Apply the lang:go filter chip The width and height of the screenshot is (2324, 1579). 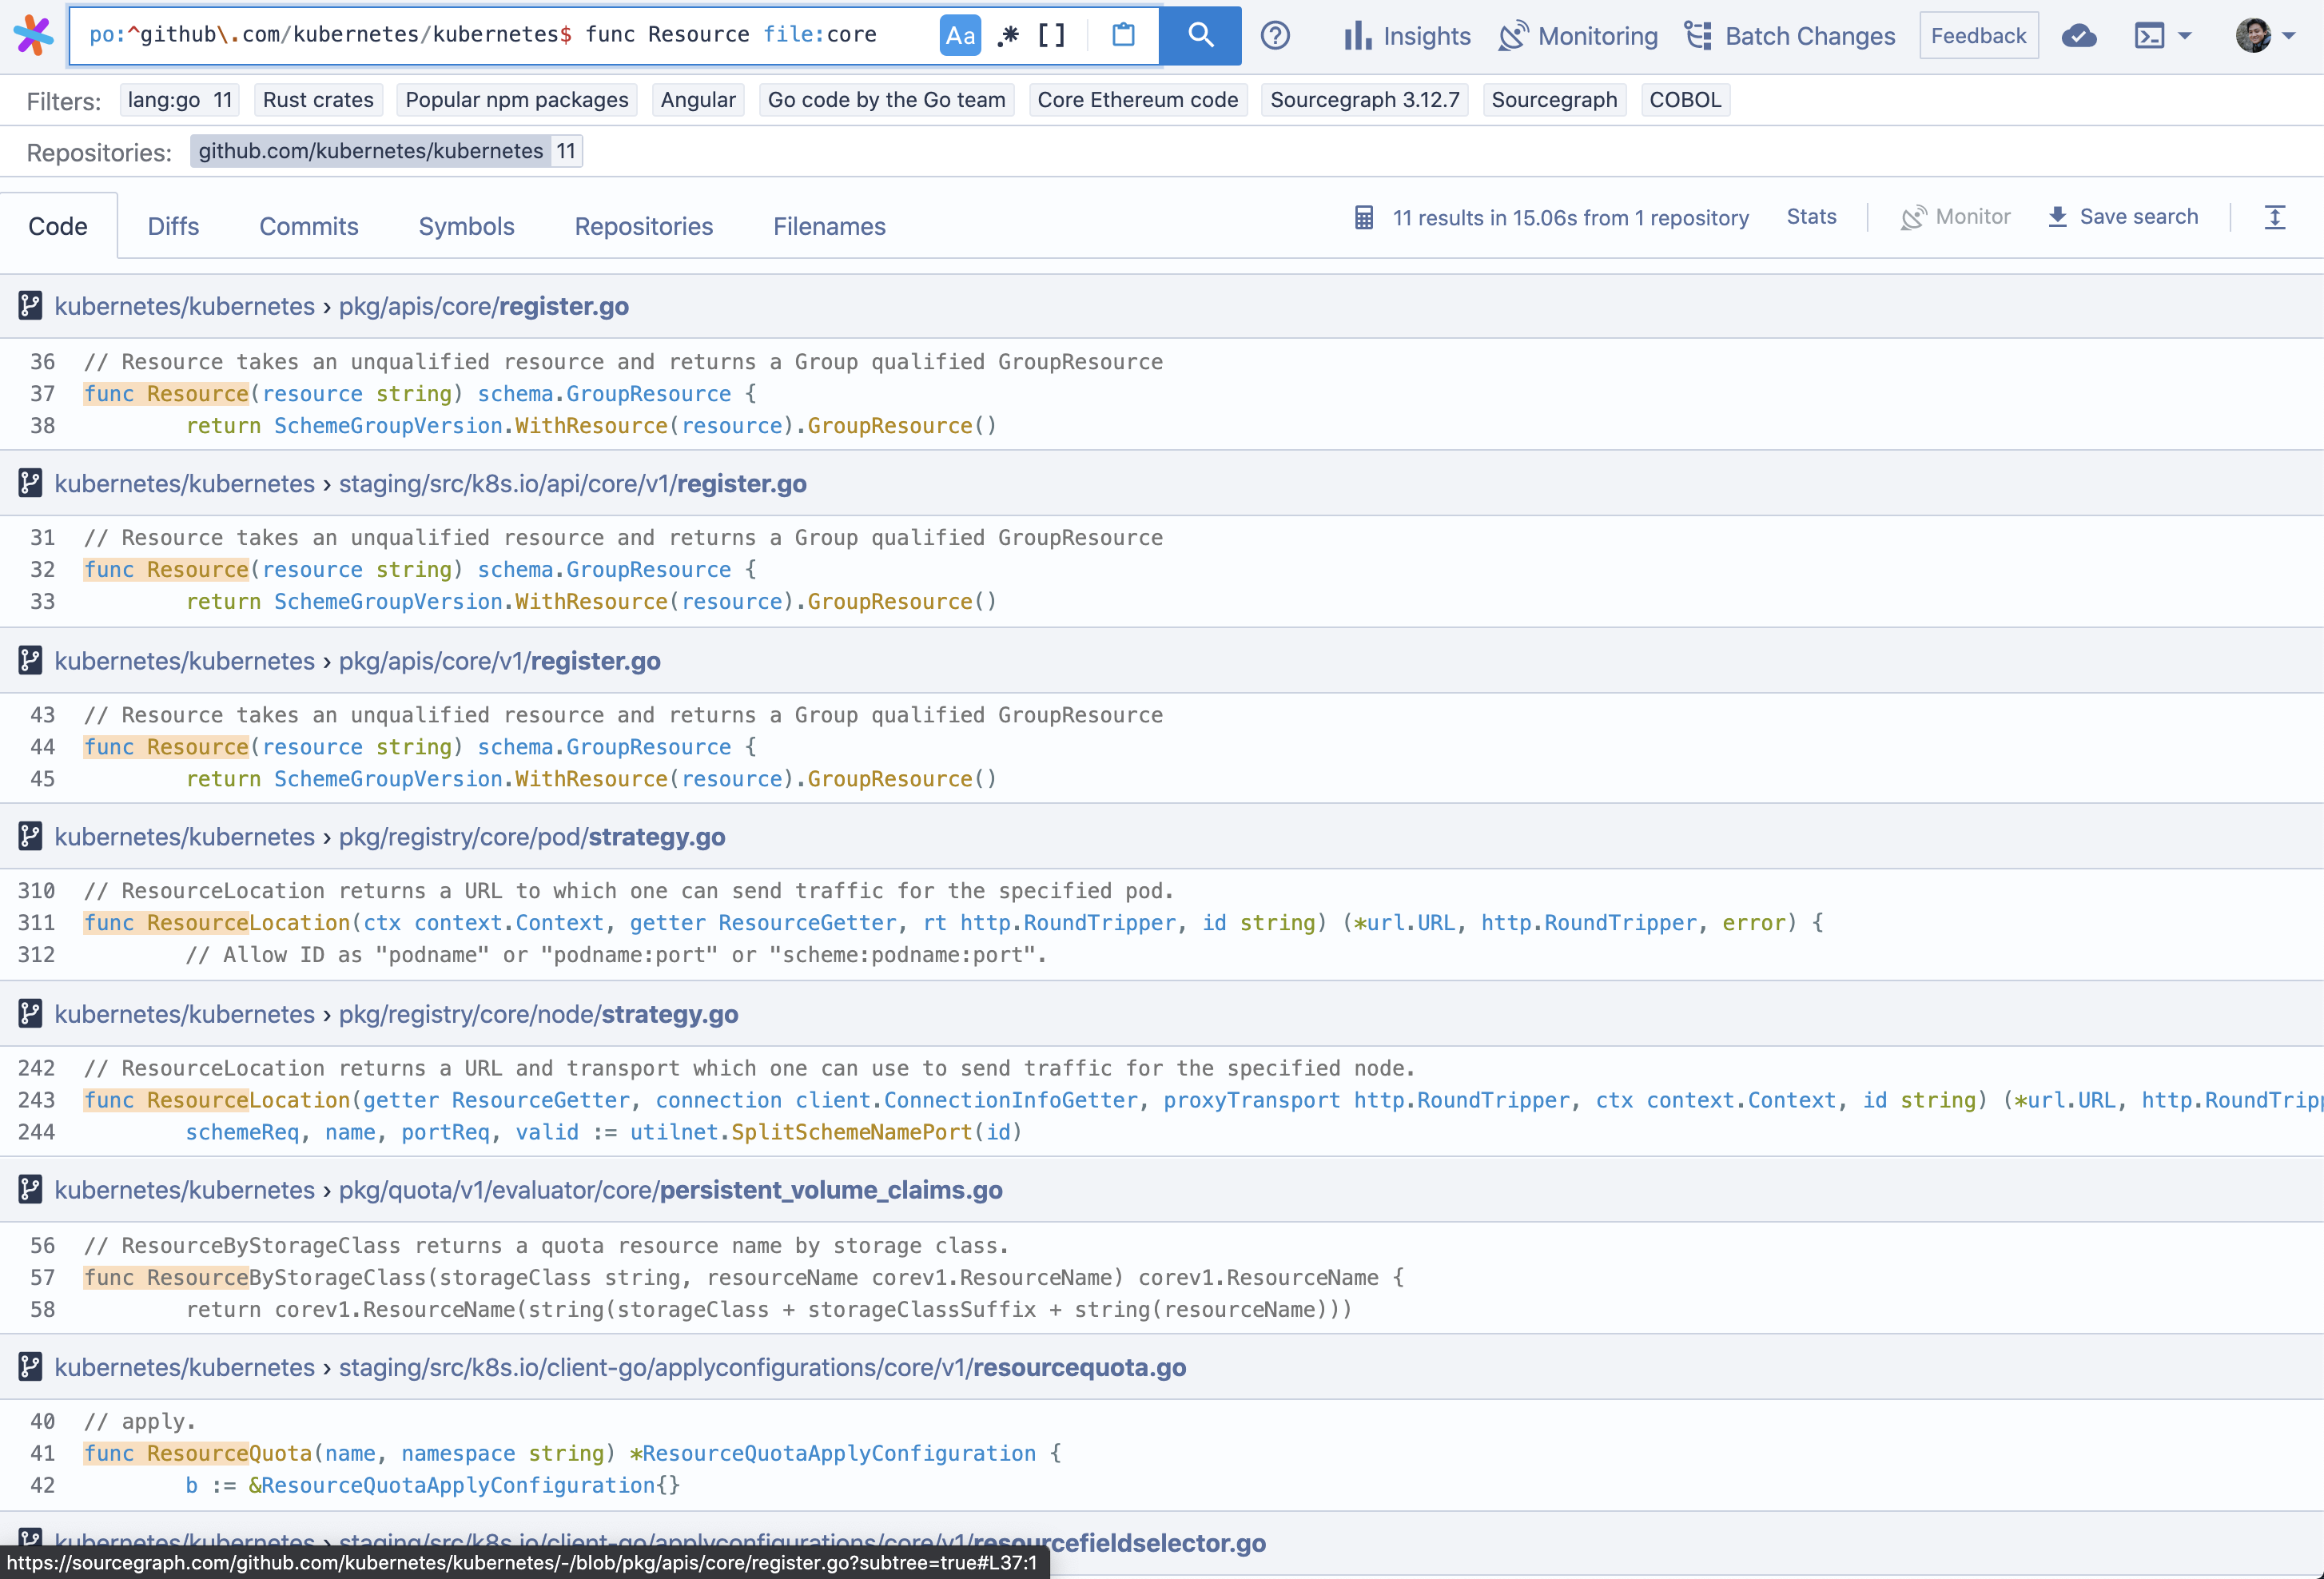coord(179,100)
